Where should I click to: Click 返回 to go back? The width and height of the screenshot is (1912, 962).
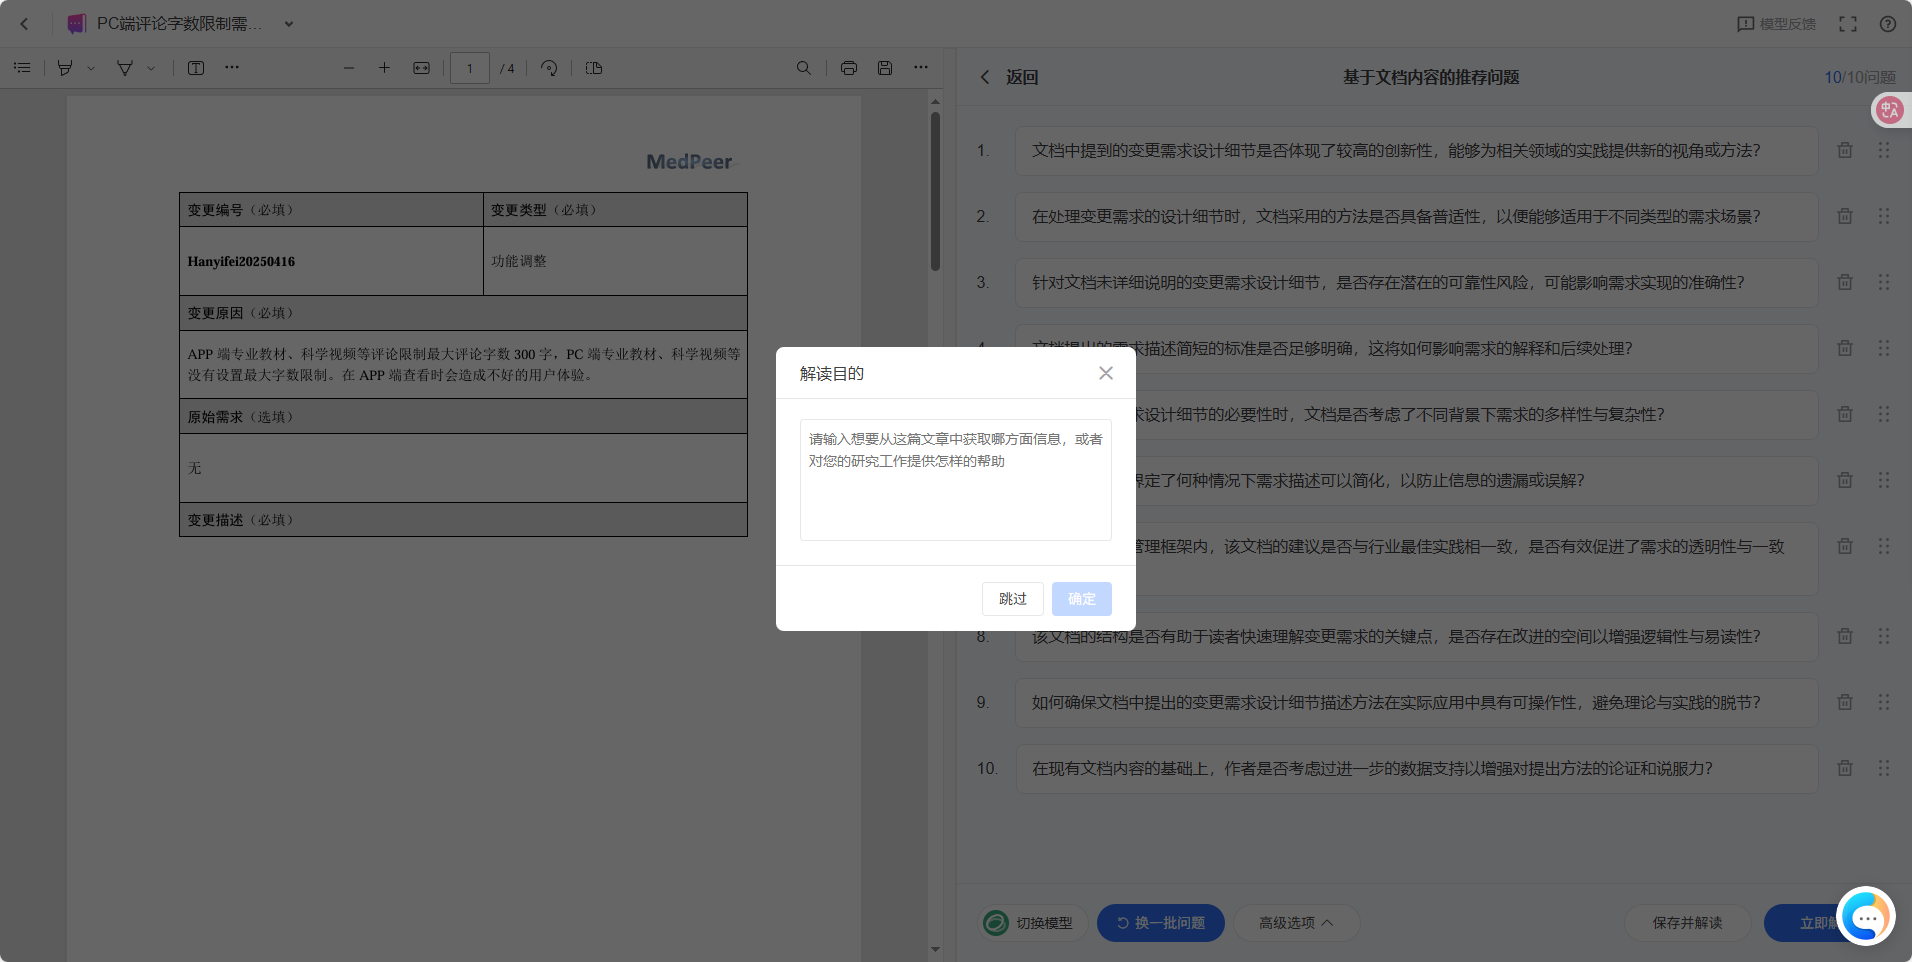click(x=1014, y=76)
